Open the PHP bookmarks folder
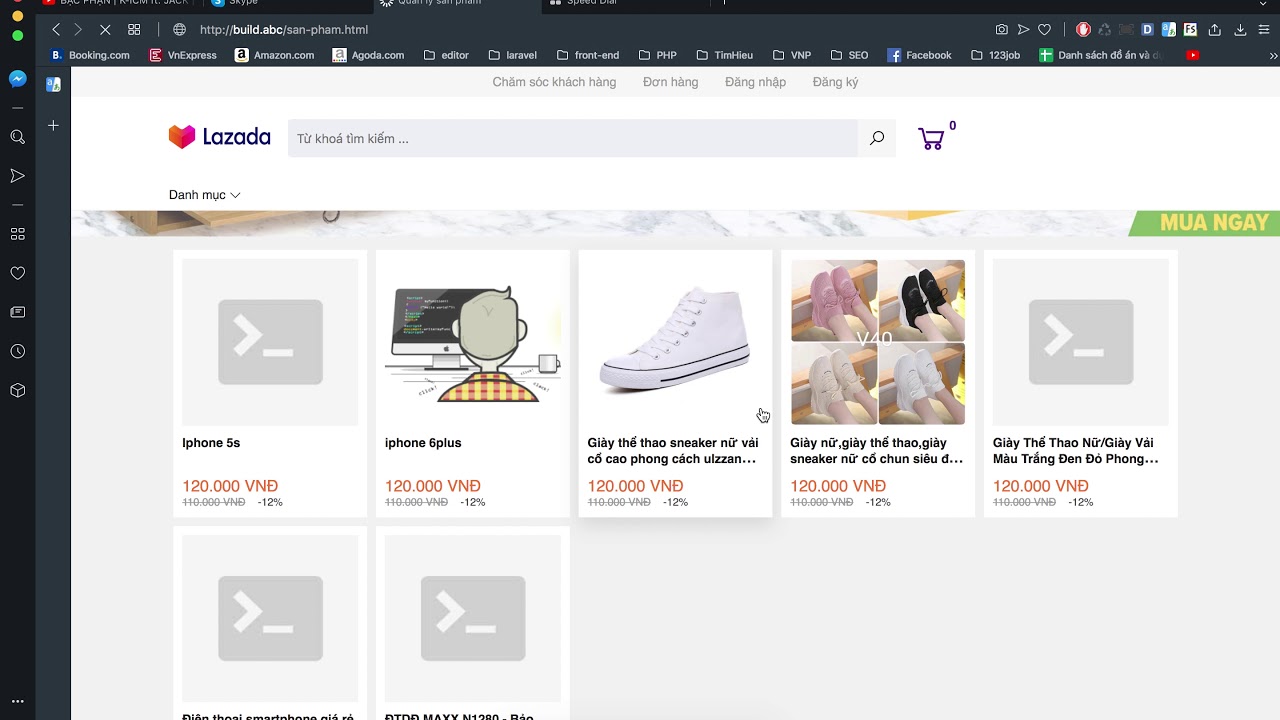Screen dimensions: 1280x720 tap(657, 55)
